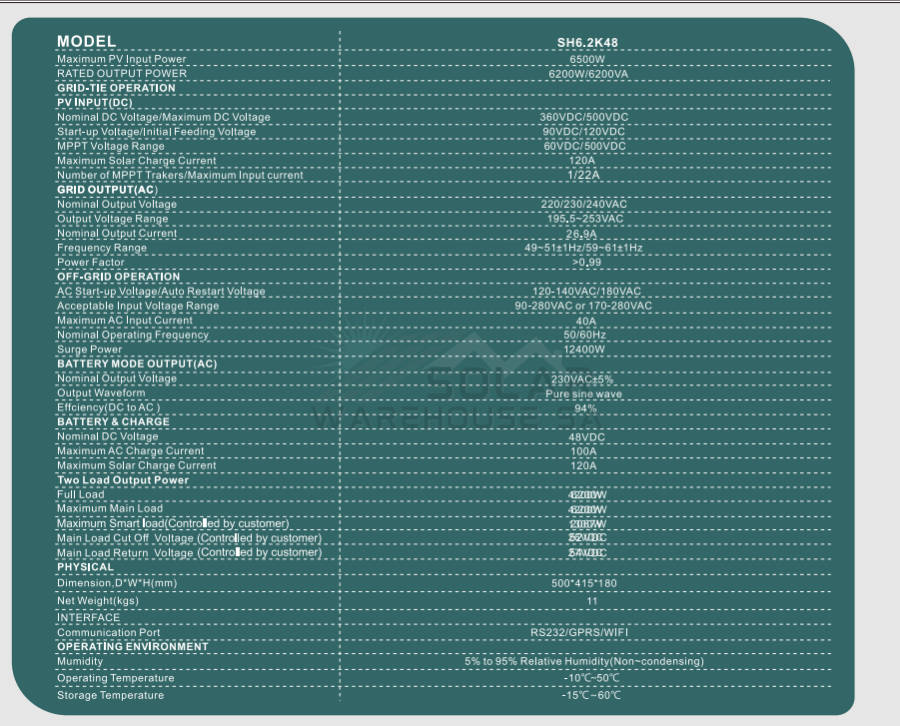
Task: Click the RS232/GPRS/WIFI communication port value
Action: coord(584,633)
